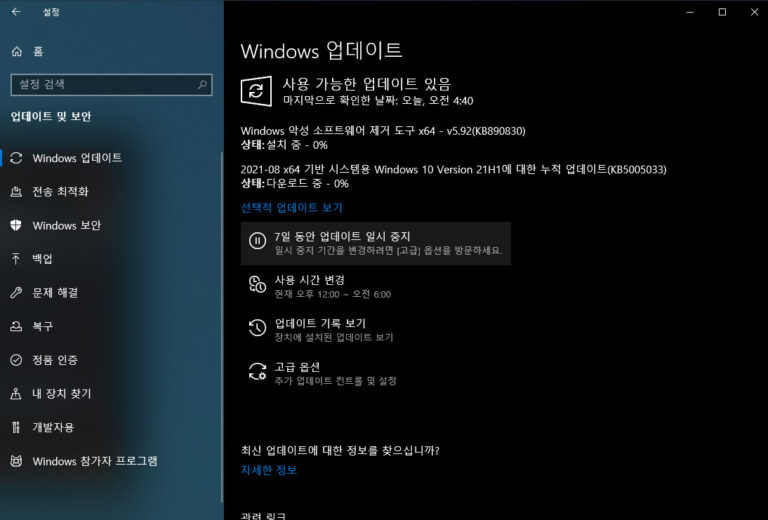This screenshot has height=520, width=768.
Task: Pause updates via 7일 동안 업데이트 일시 중지
Action: (376, 243)
